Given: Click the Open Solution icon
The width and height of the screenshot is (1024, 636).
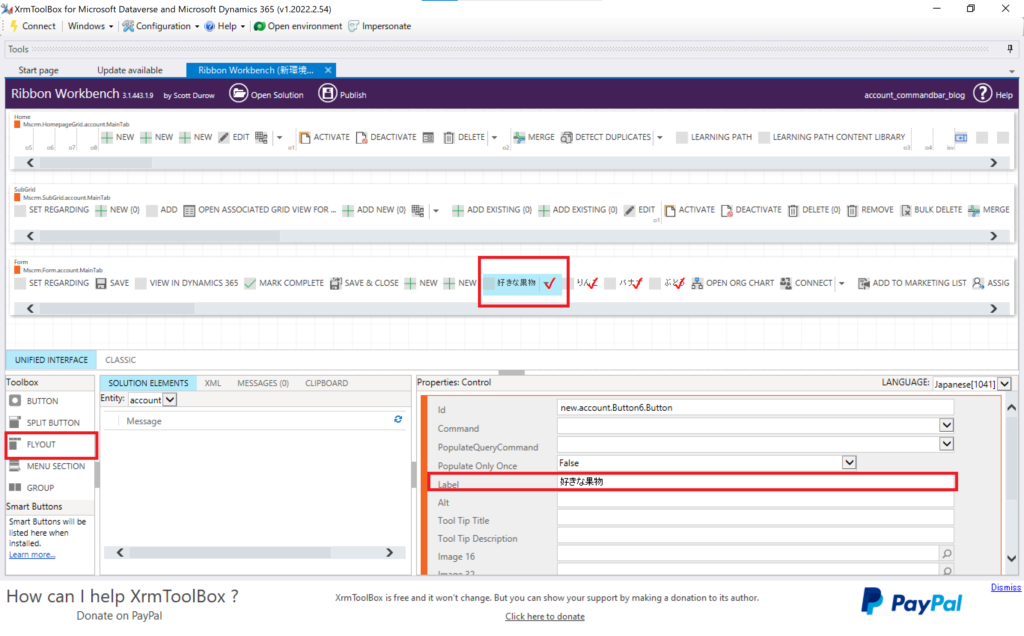Looking at the screenshot, I should click(239, 94).
